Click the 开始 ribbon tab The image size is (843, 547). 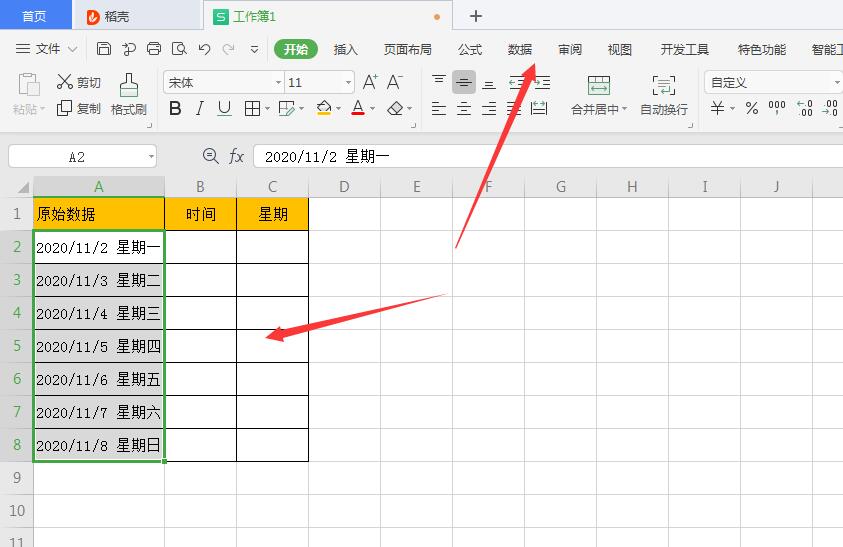(296, 49)
